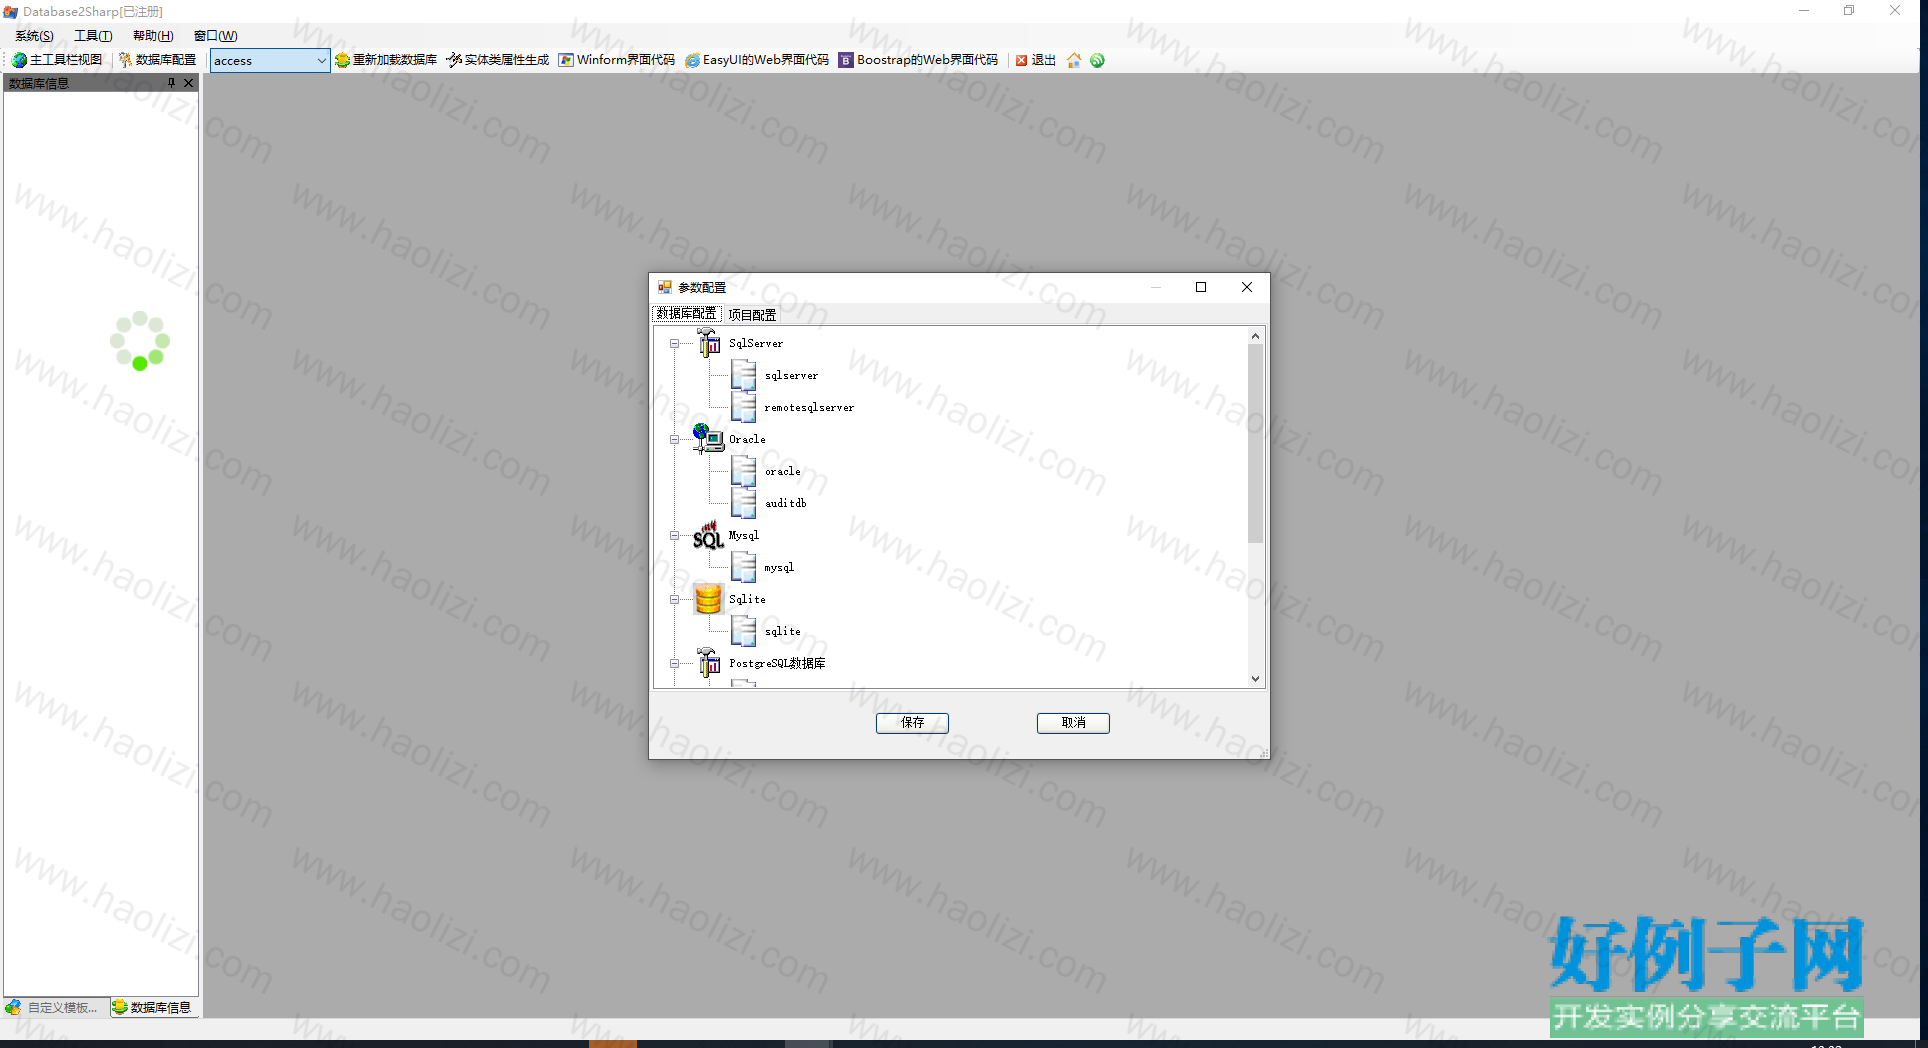Collapse the Mysql tree node
1928x1048 pixels.
point(675,536)
